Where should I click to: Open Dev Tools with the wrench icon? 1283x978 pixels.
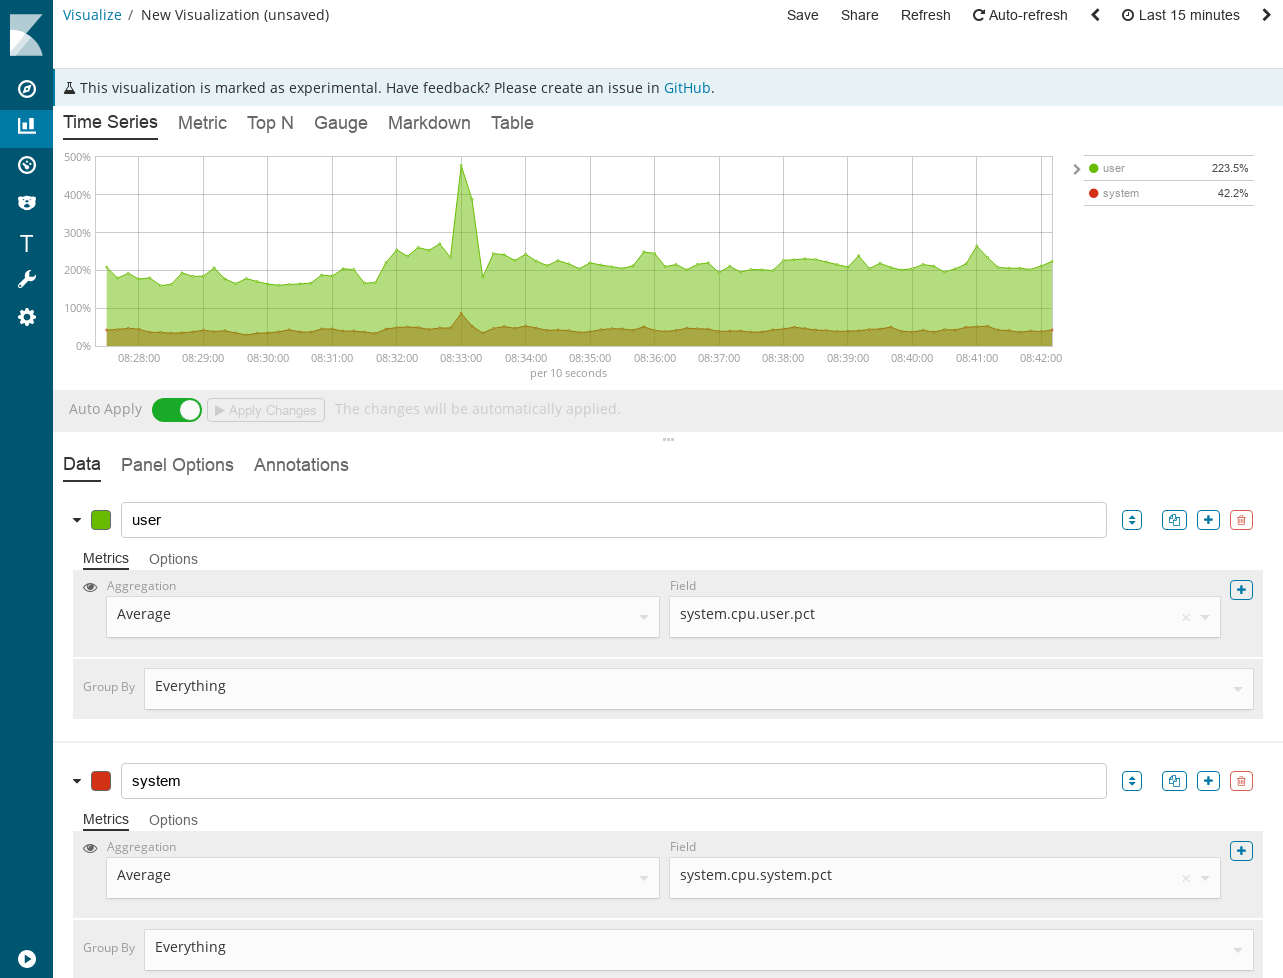[26, 278]
